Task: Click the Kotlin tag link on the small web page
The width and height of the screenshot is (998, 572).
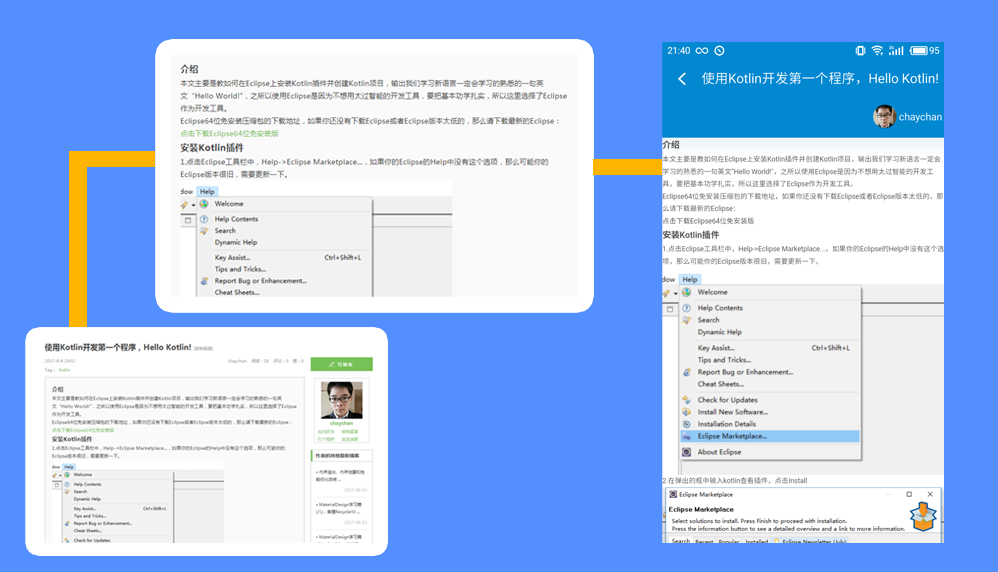Action: [x=64, y=370]
